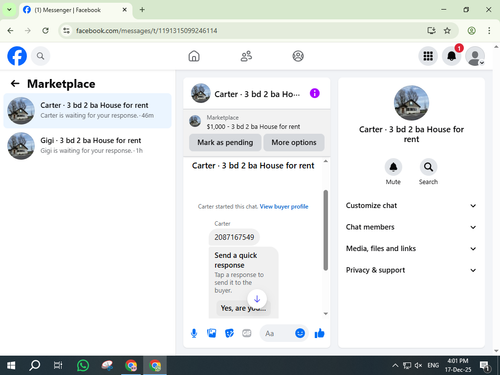
Task: Click chat scroll up arrow
Action: 326,161
